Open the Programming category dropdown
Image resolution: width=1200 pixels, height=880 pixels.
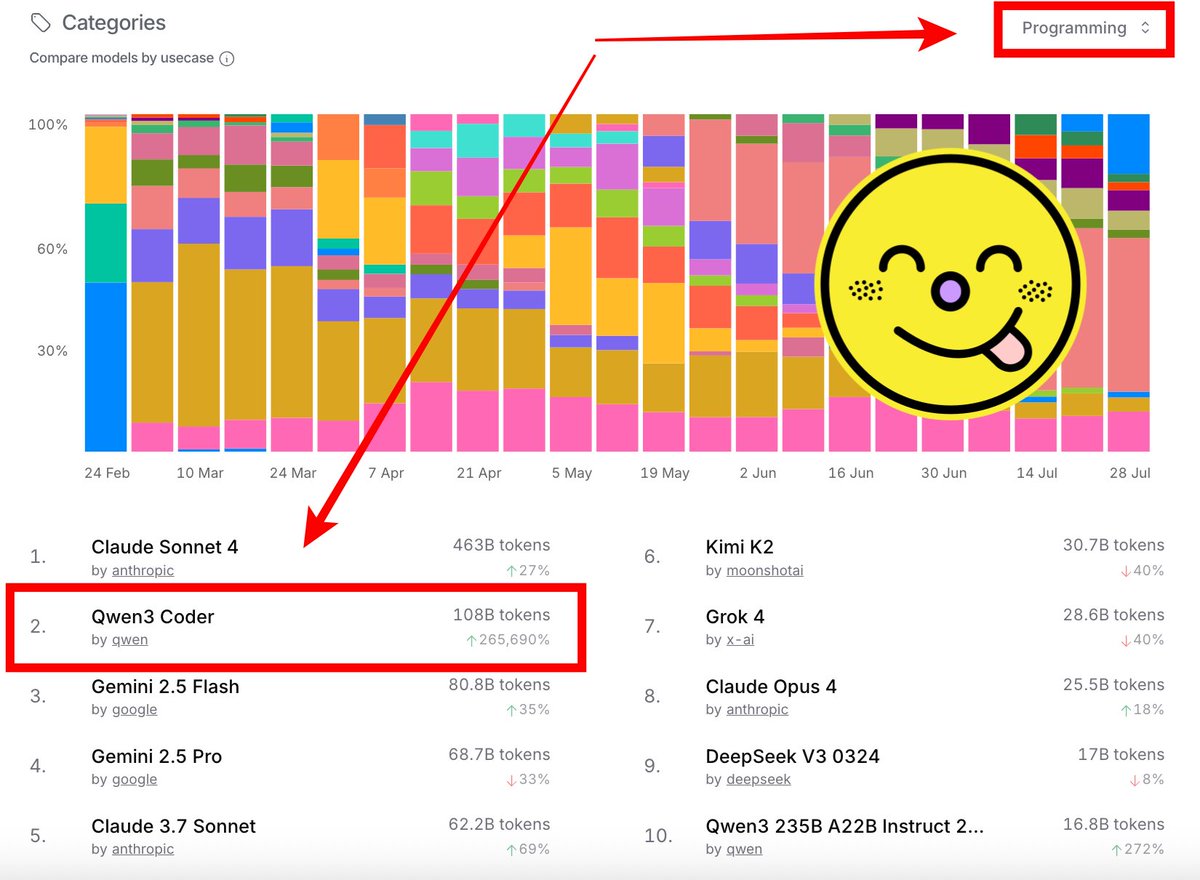click(x=1086, y=28)
